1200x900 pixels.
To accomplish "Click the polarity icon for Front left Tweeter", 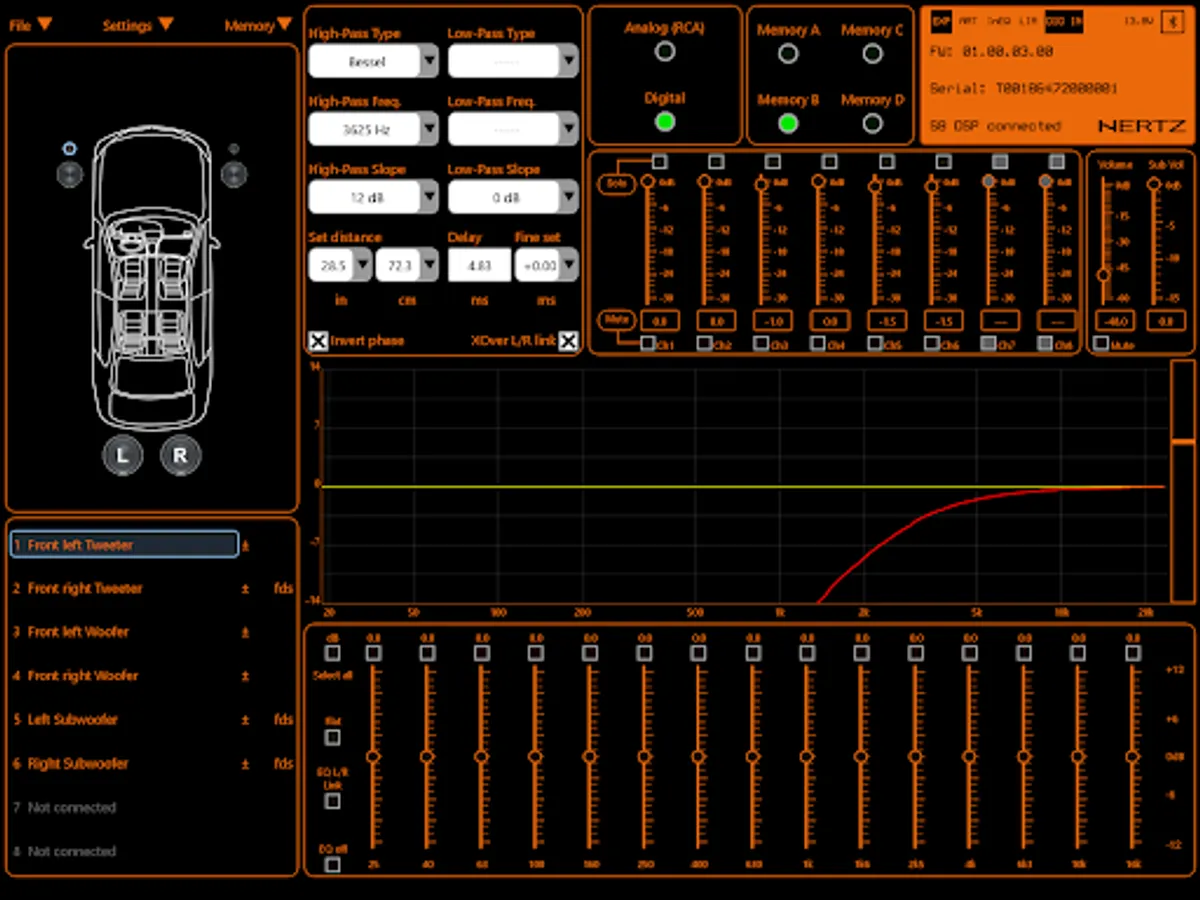I will point(246,546).
